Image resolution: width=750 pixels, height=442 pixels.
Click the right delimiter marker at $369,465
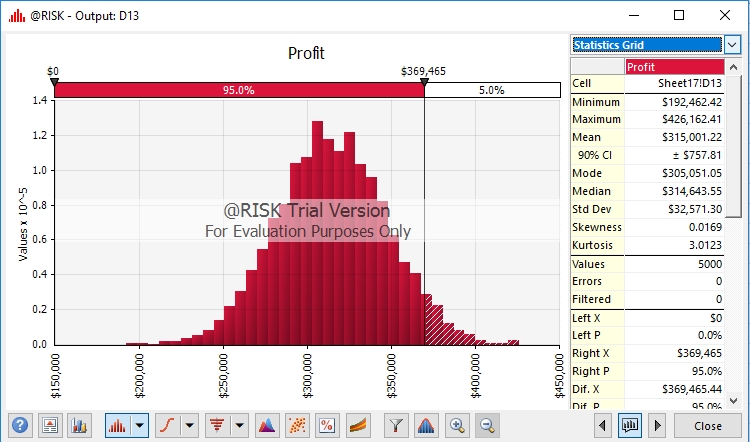click(424, 84)
